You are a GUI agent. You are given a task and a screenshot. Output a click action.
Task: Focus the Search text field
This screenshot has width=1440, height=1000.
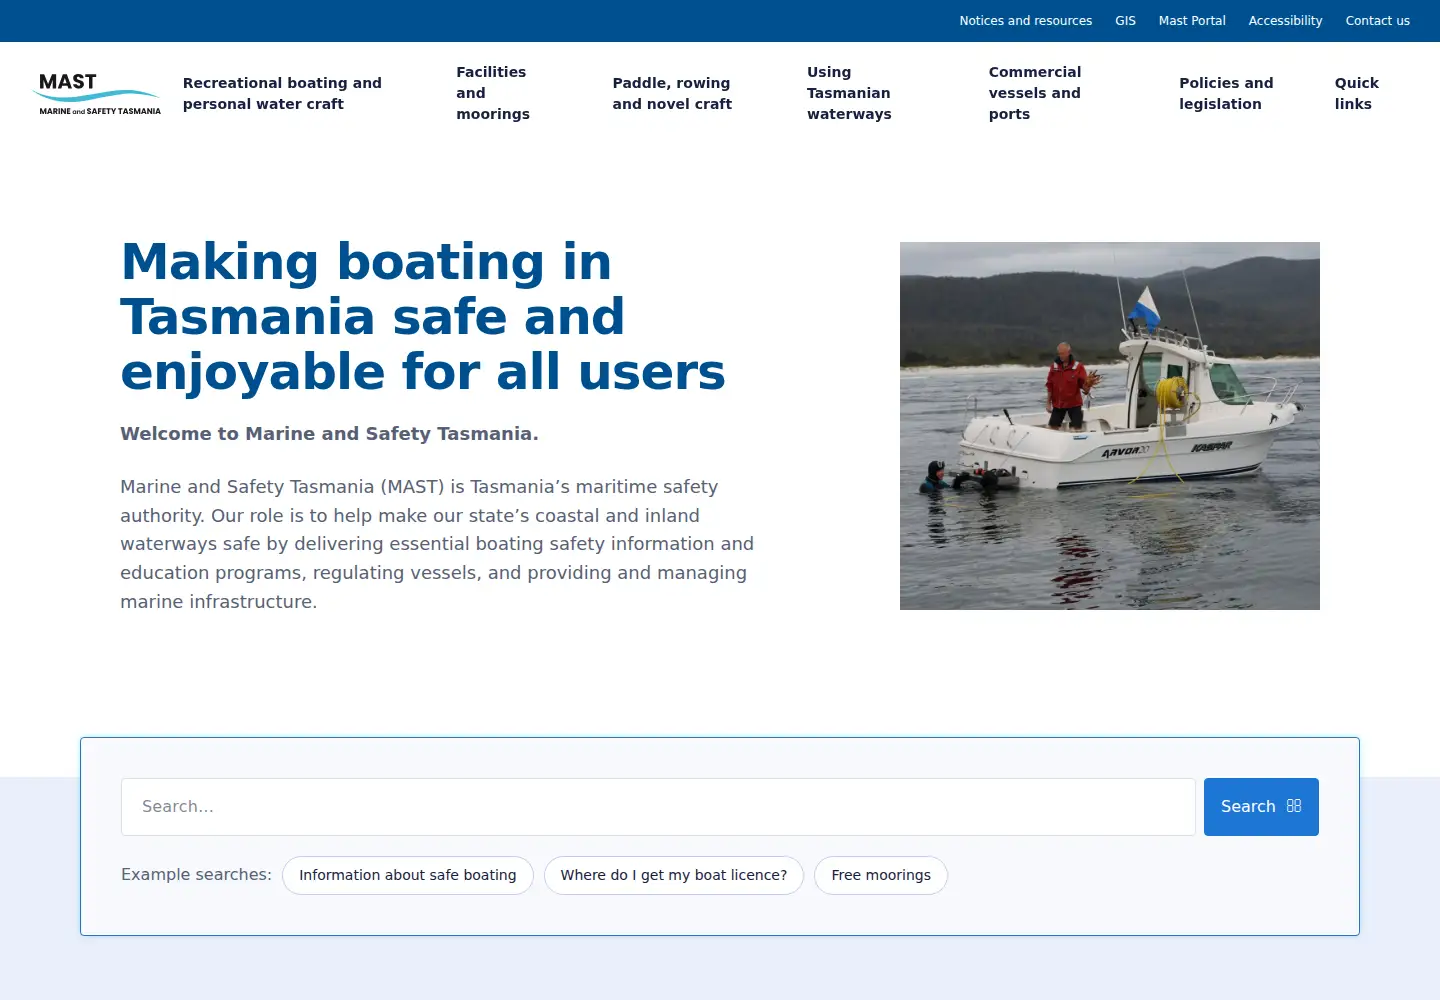pos(658,807)
